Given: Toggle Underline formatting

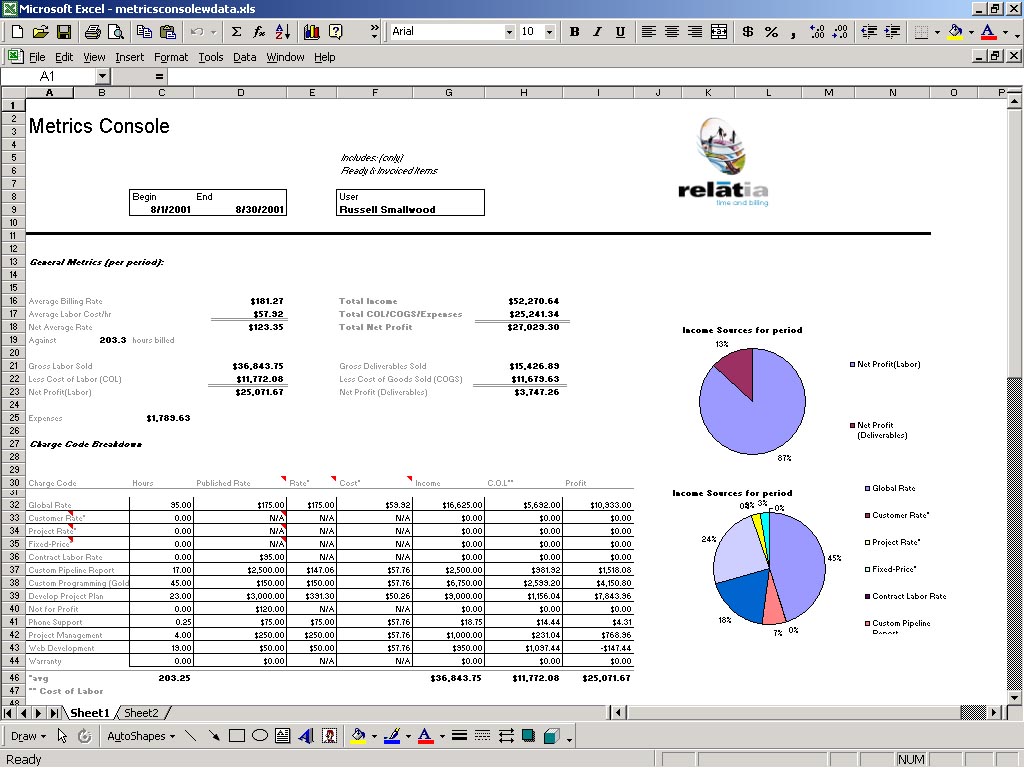Looking at the screenshot, I should (620, 31).
